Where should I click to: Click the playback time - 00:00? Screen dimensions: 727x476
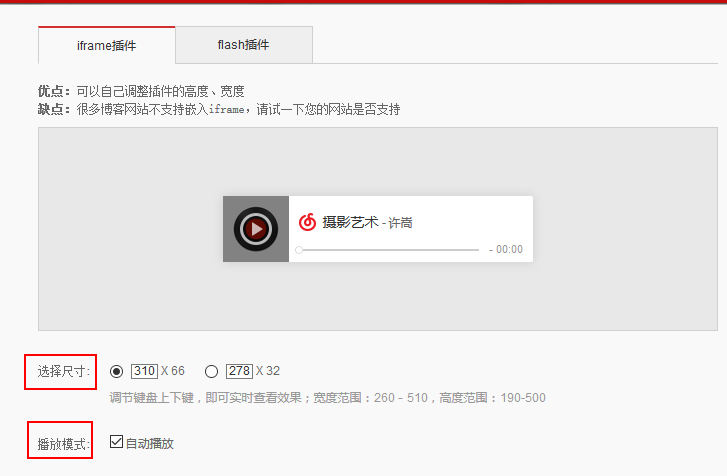(506, 249)
